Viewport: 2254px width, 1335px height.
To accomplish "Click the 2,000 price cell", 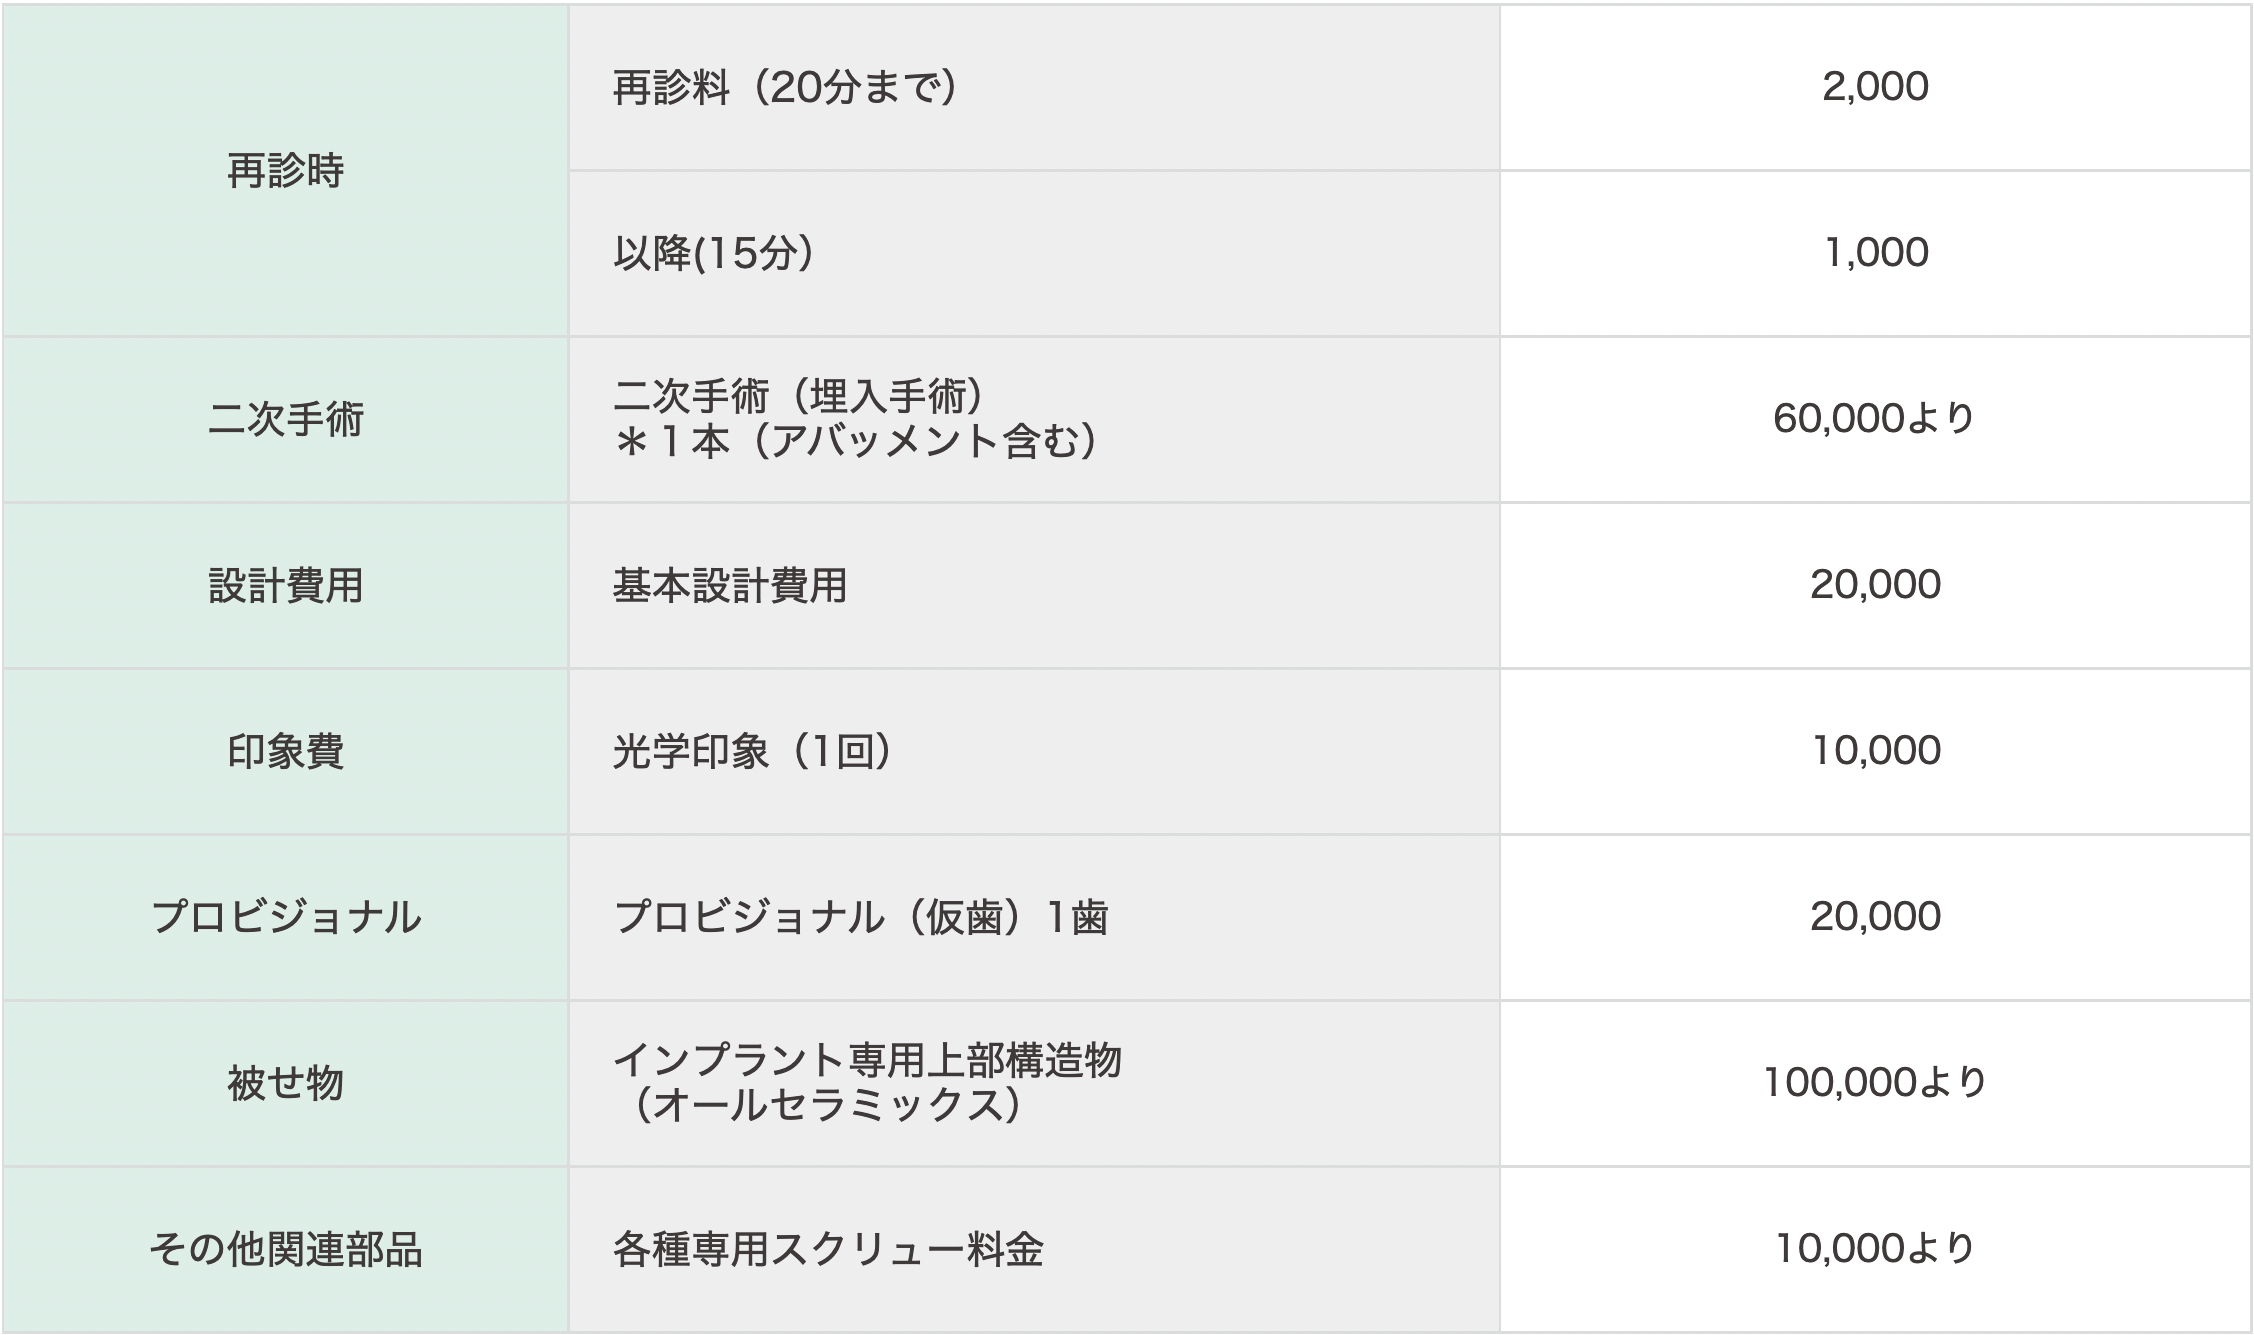I will pyautogui.click(x=1874, y=87).
